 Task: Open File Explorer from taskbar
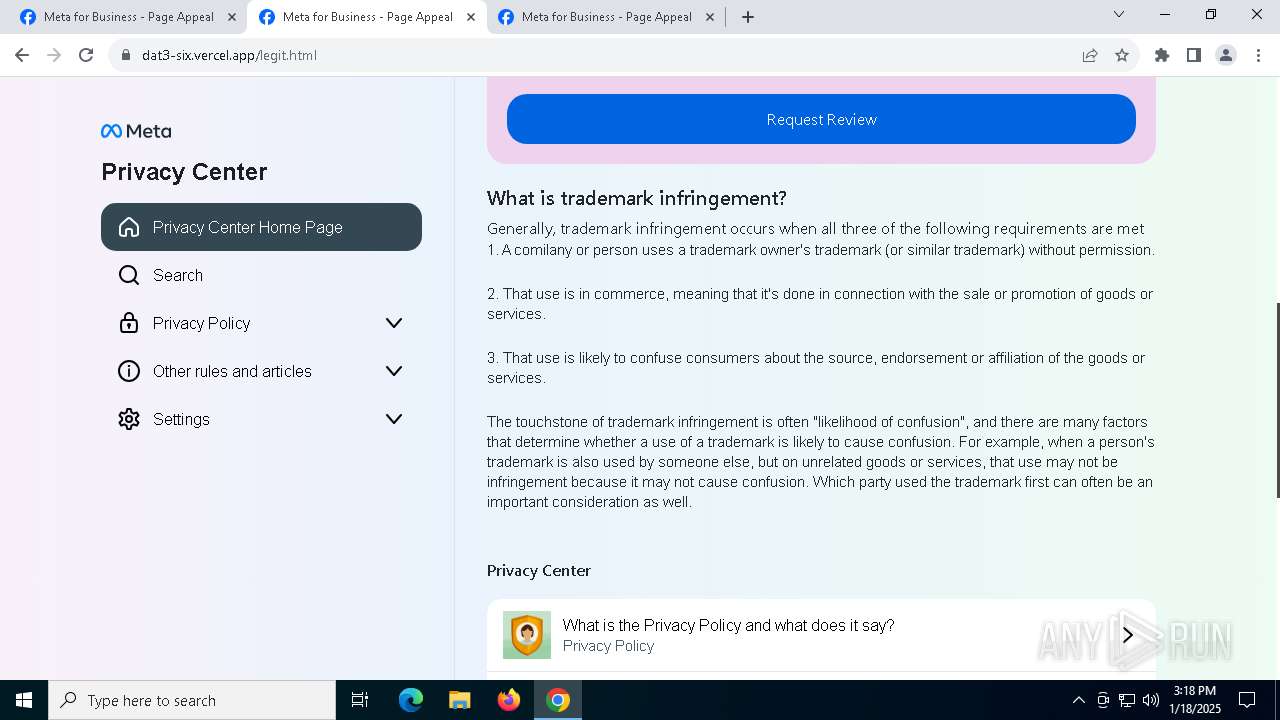point(459,700)
